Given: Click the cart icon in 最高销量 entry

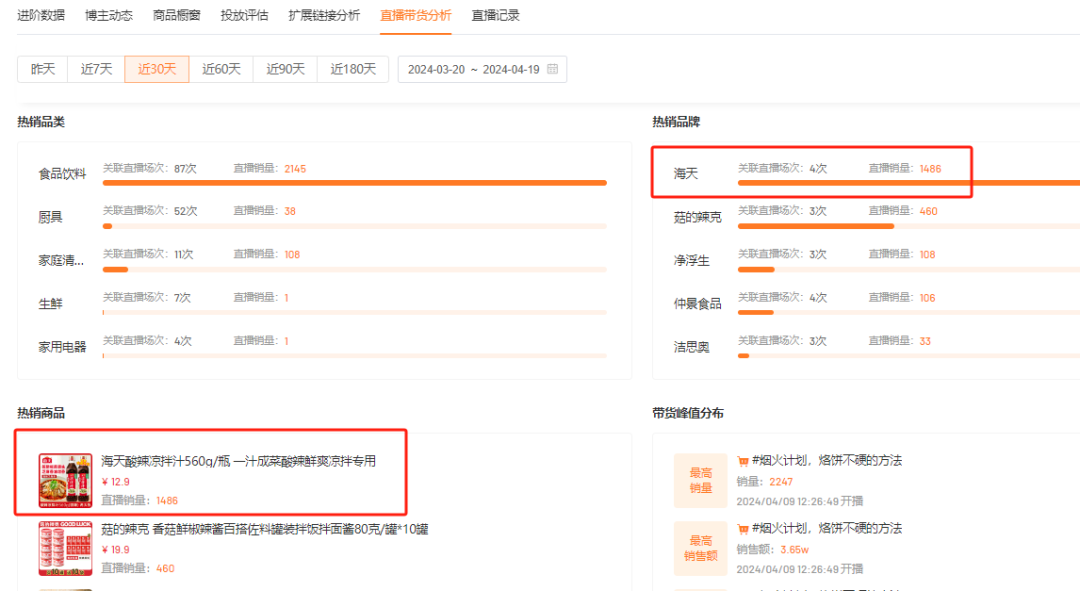Looking at the screenshot, I should click(x=743, y=461).
